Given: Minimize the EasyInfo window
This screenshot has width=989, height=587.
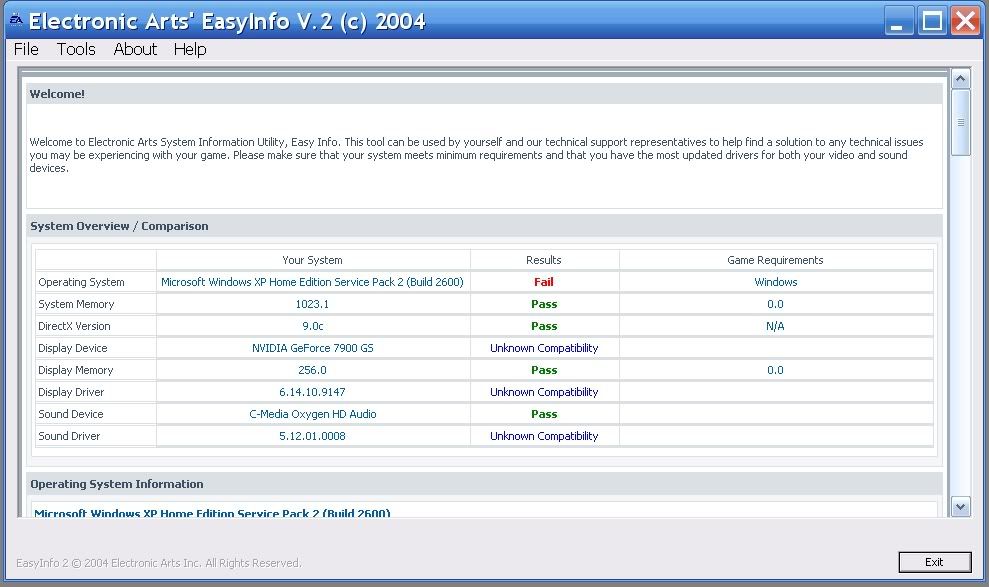Looking at the screenshot, I should (x=899, y=21).
